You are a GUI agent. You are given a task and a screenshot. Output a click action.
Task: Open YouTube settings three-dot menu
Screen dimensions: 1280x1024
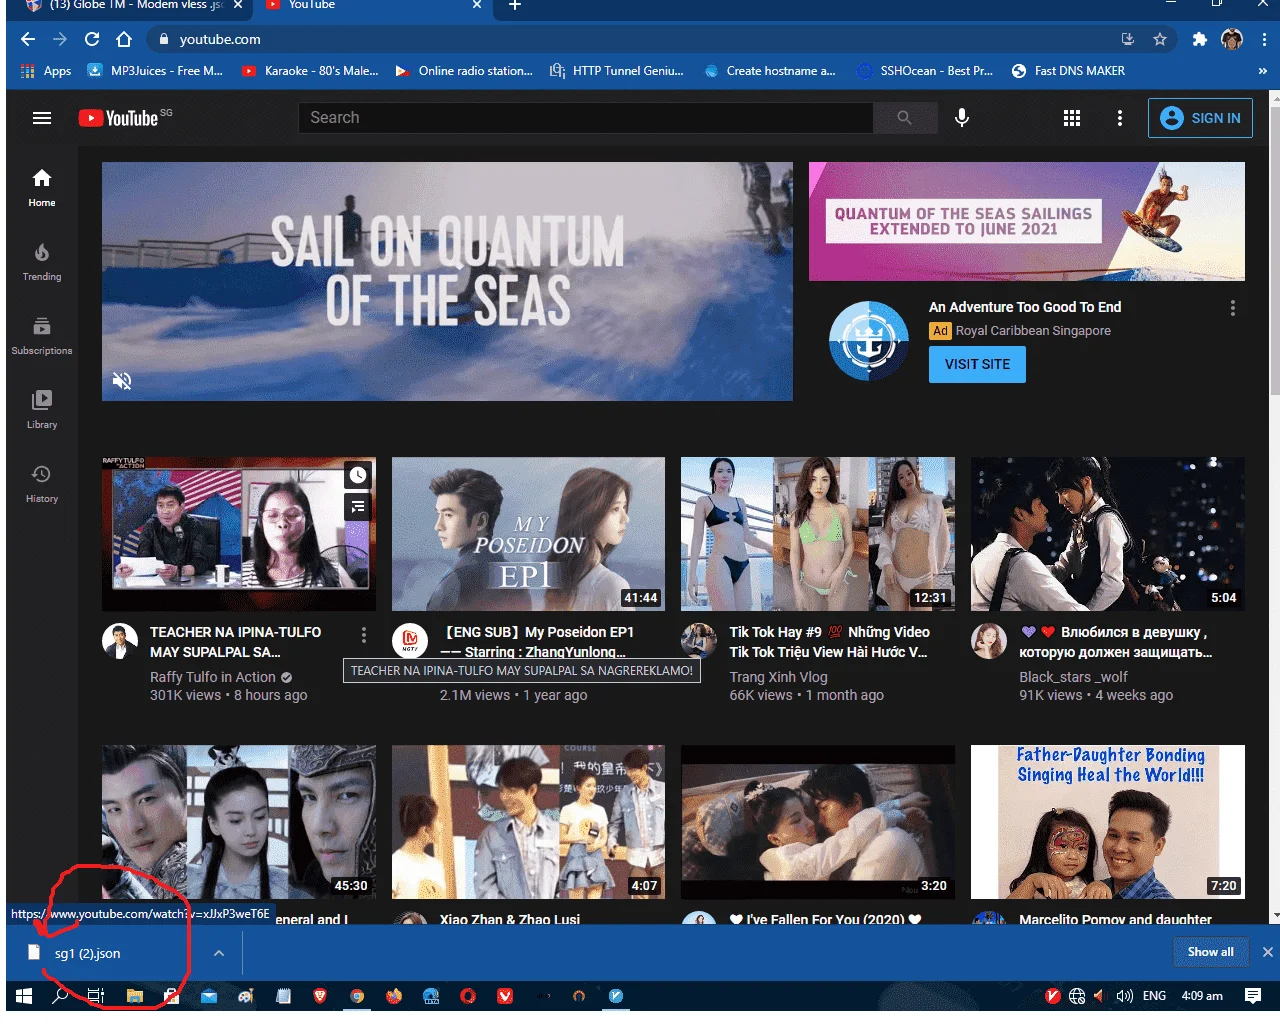click(1120, 118)
